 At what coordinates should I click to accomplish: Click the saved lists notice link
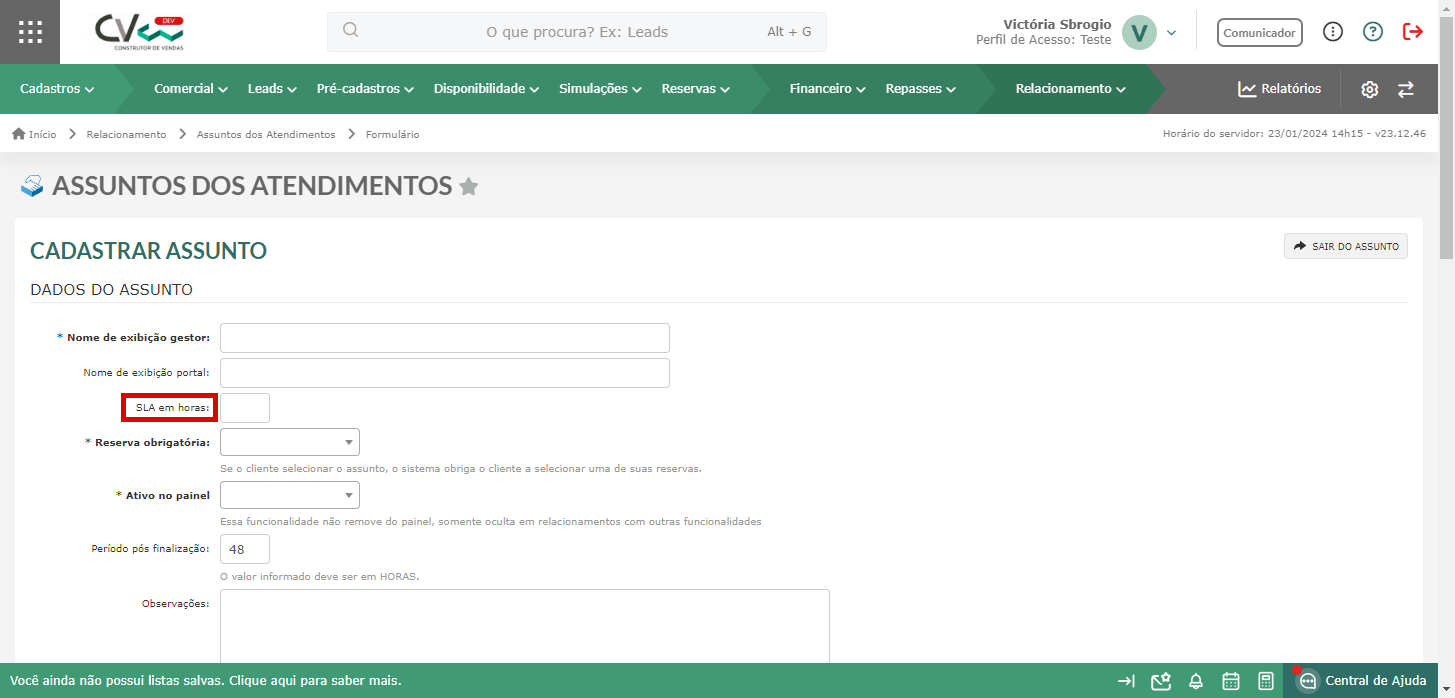click(205, 681)
